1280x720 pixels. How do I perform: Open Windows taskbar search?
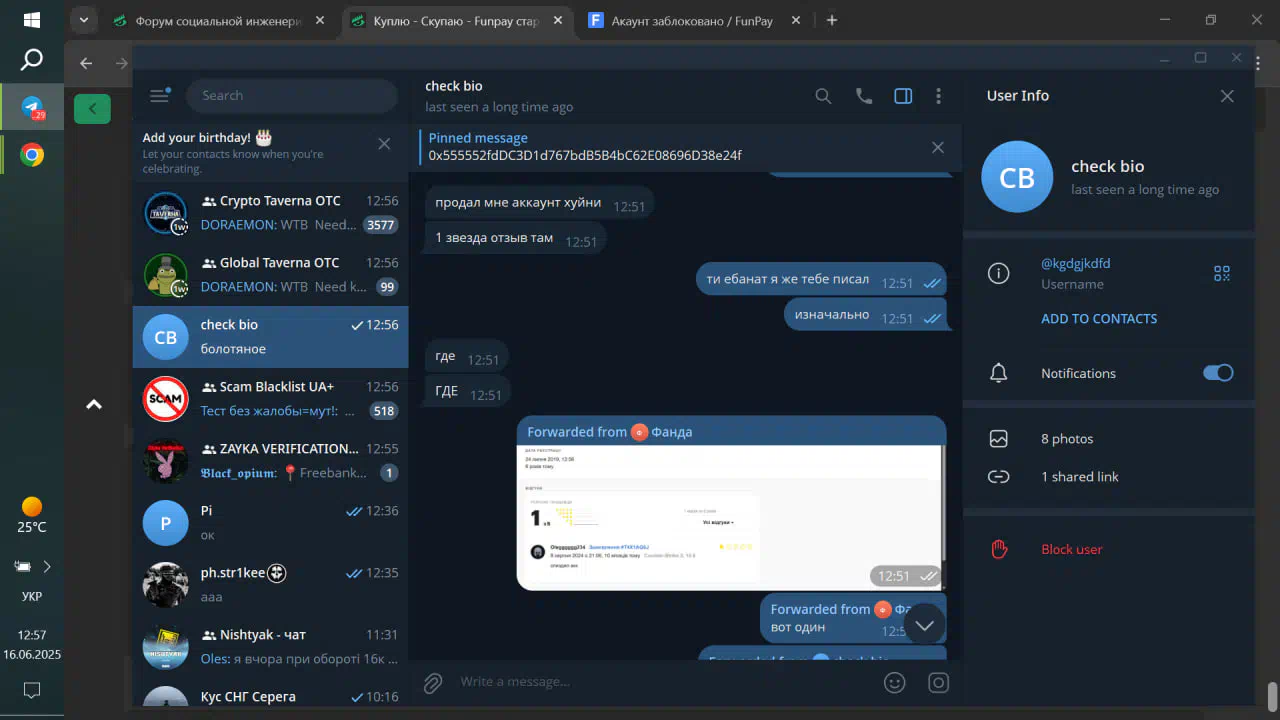click(32, 61)
